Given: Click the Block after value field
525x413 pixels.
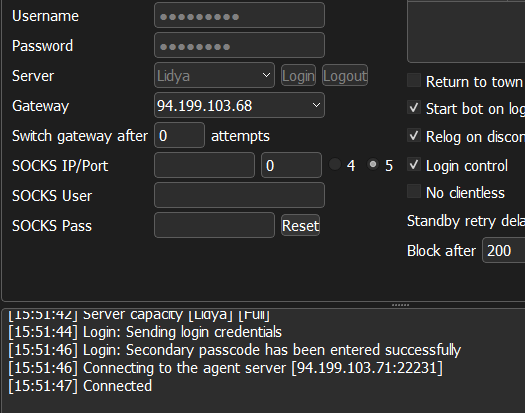Looking at the screenshot, I should pyautogui.click(x=504, y=251).
